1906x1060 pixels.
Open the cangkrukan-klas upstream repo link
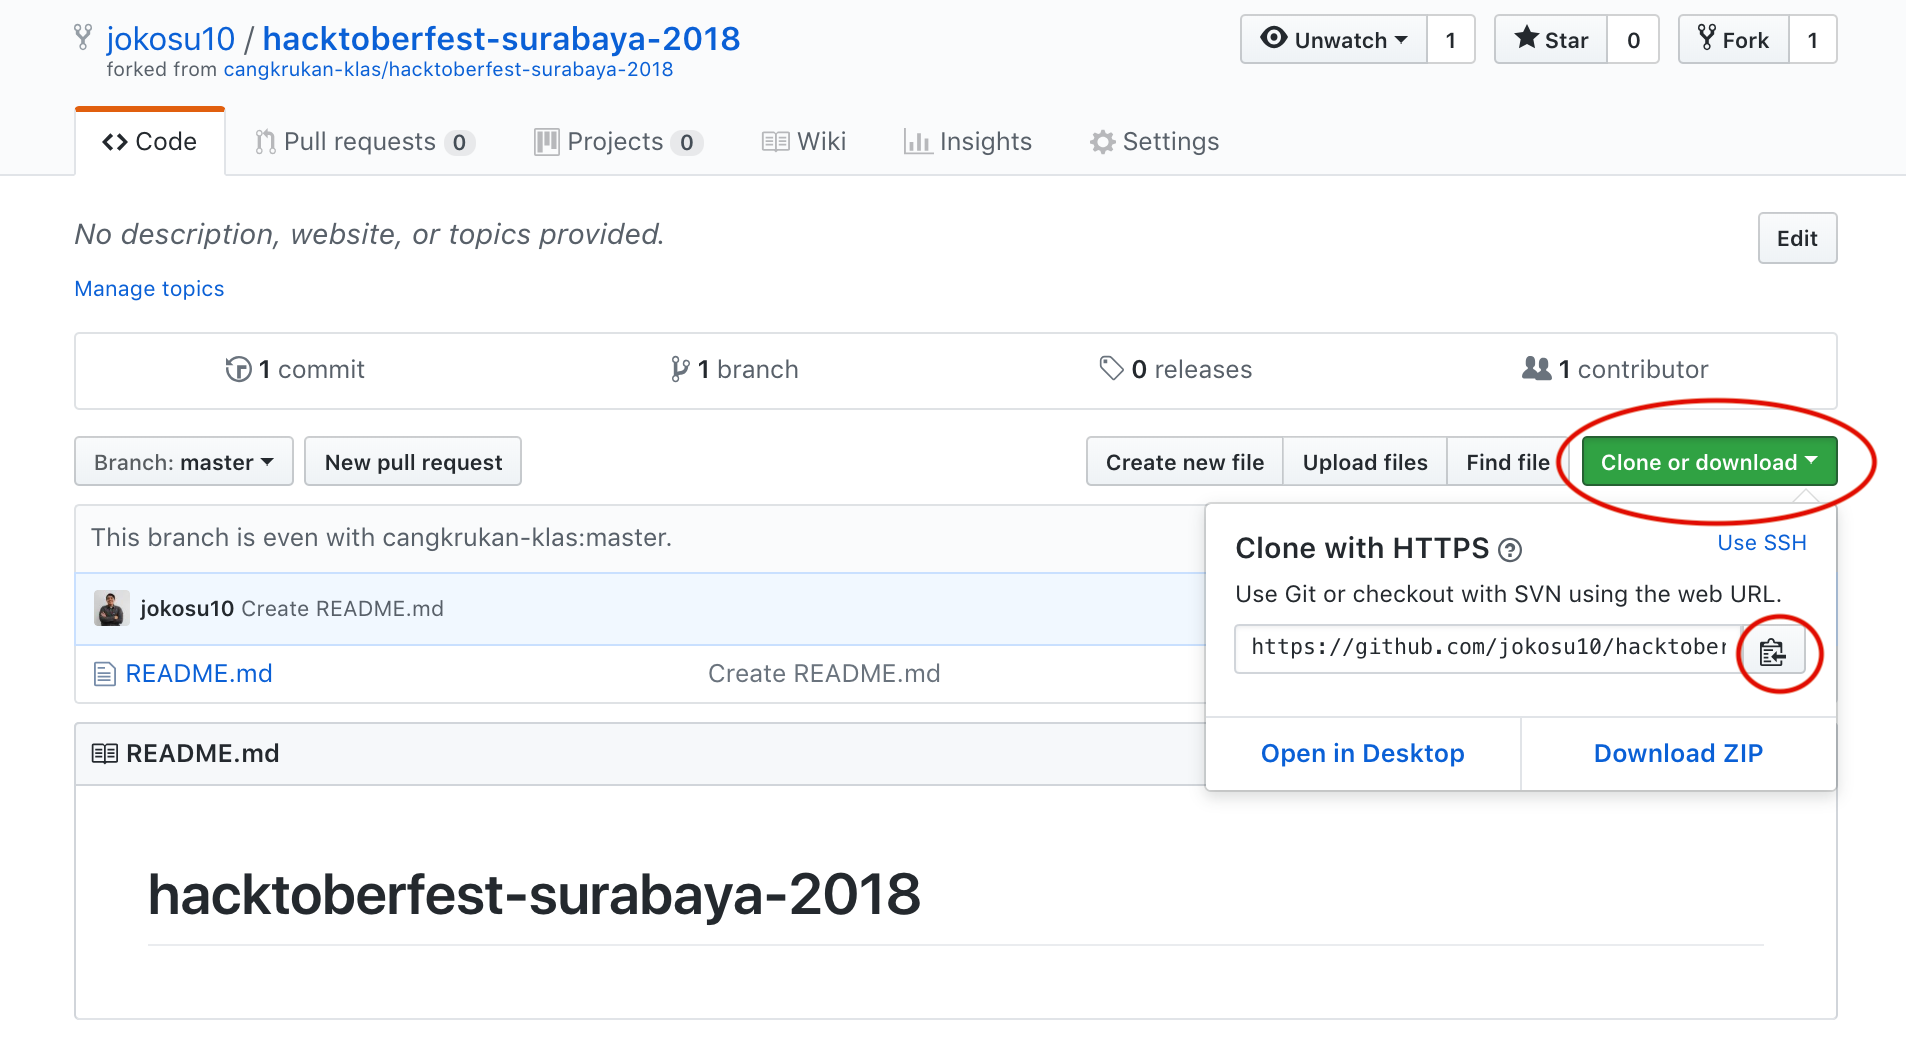(x=448, y=70)
